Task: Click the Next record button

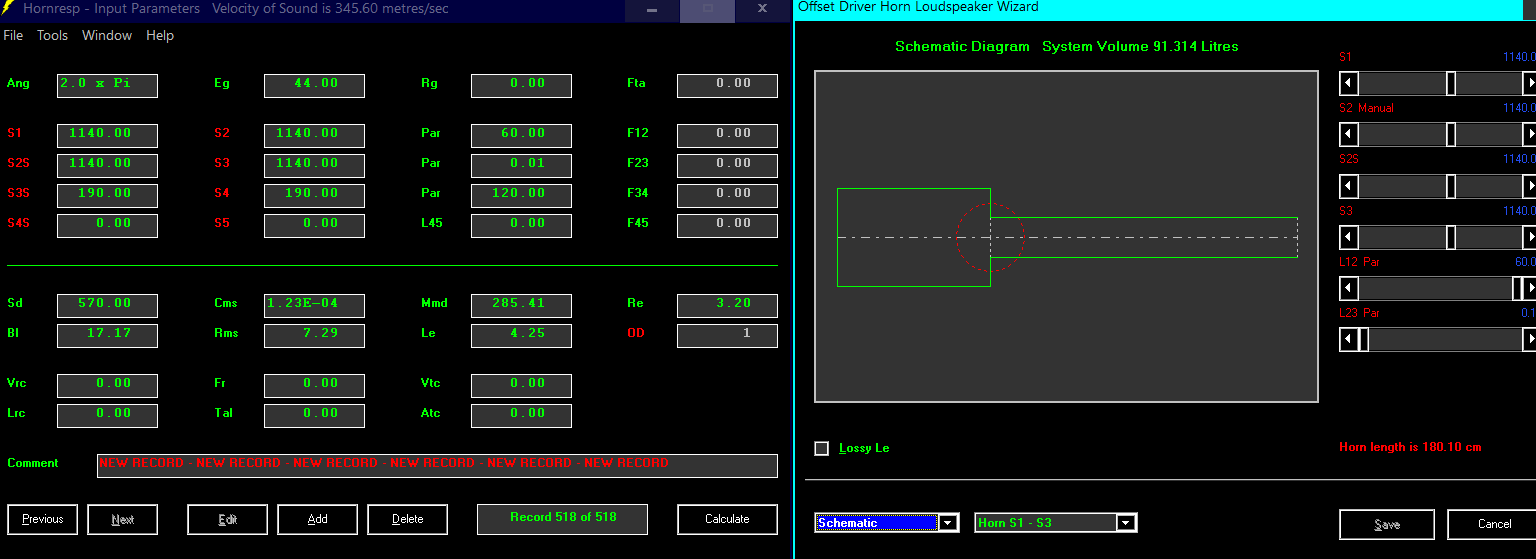Action: point(123,519)
